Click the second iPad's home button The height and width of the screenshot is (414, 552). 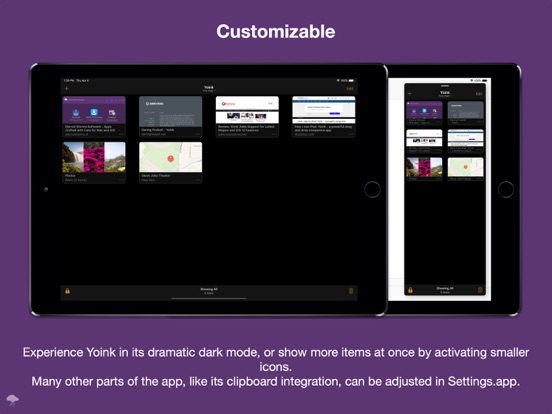tap(506, 189)
